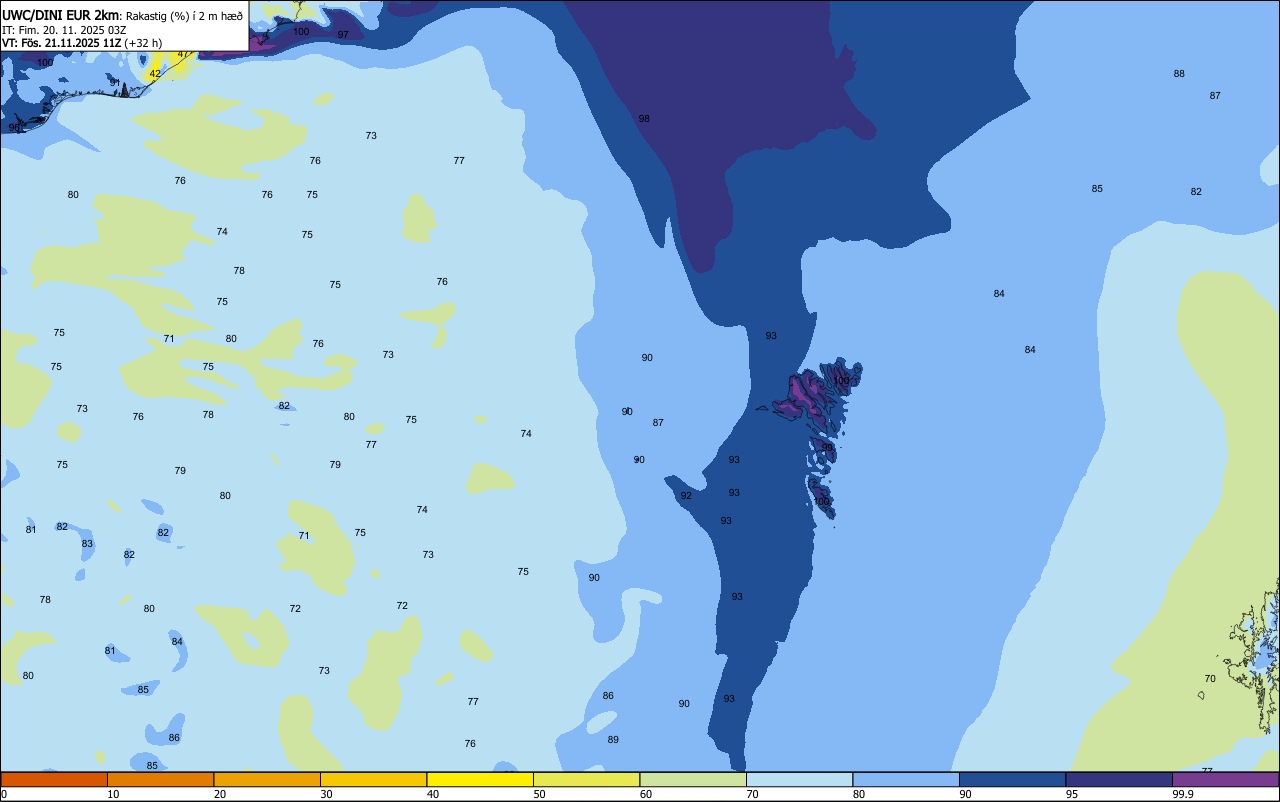
Task: Click the purple Faroe Islands area on the map
Action: click(x=806, y=395)
